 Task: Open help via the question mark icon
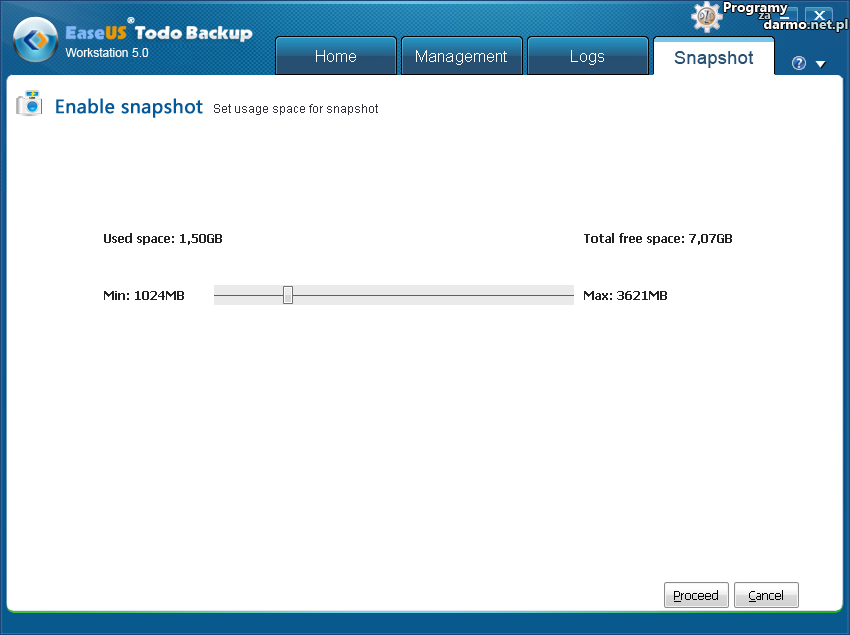(x=798, y=63)
